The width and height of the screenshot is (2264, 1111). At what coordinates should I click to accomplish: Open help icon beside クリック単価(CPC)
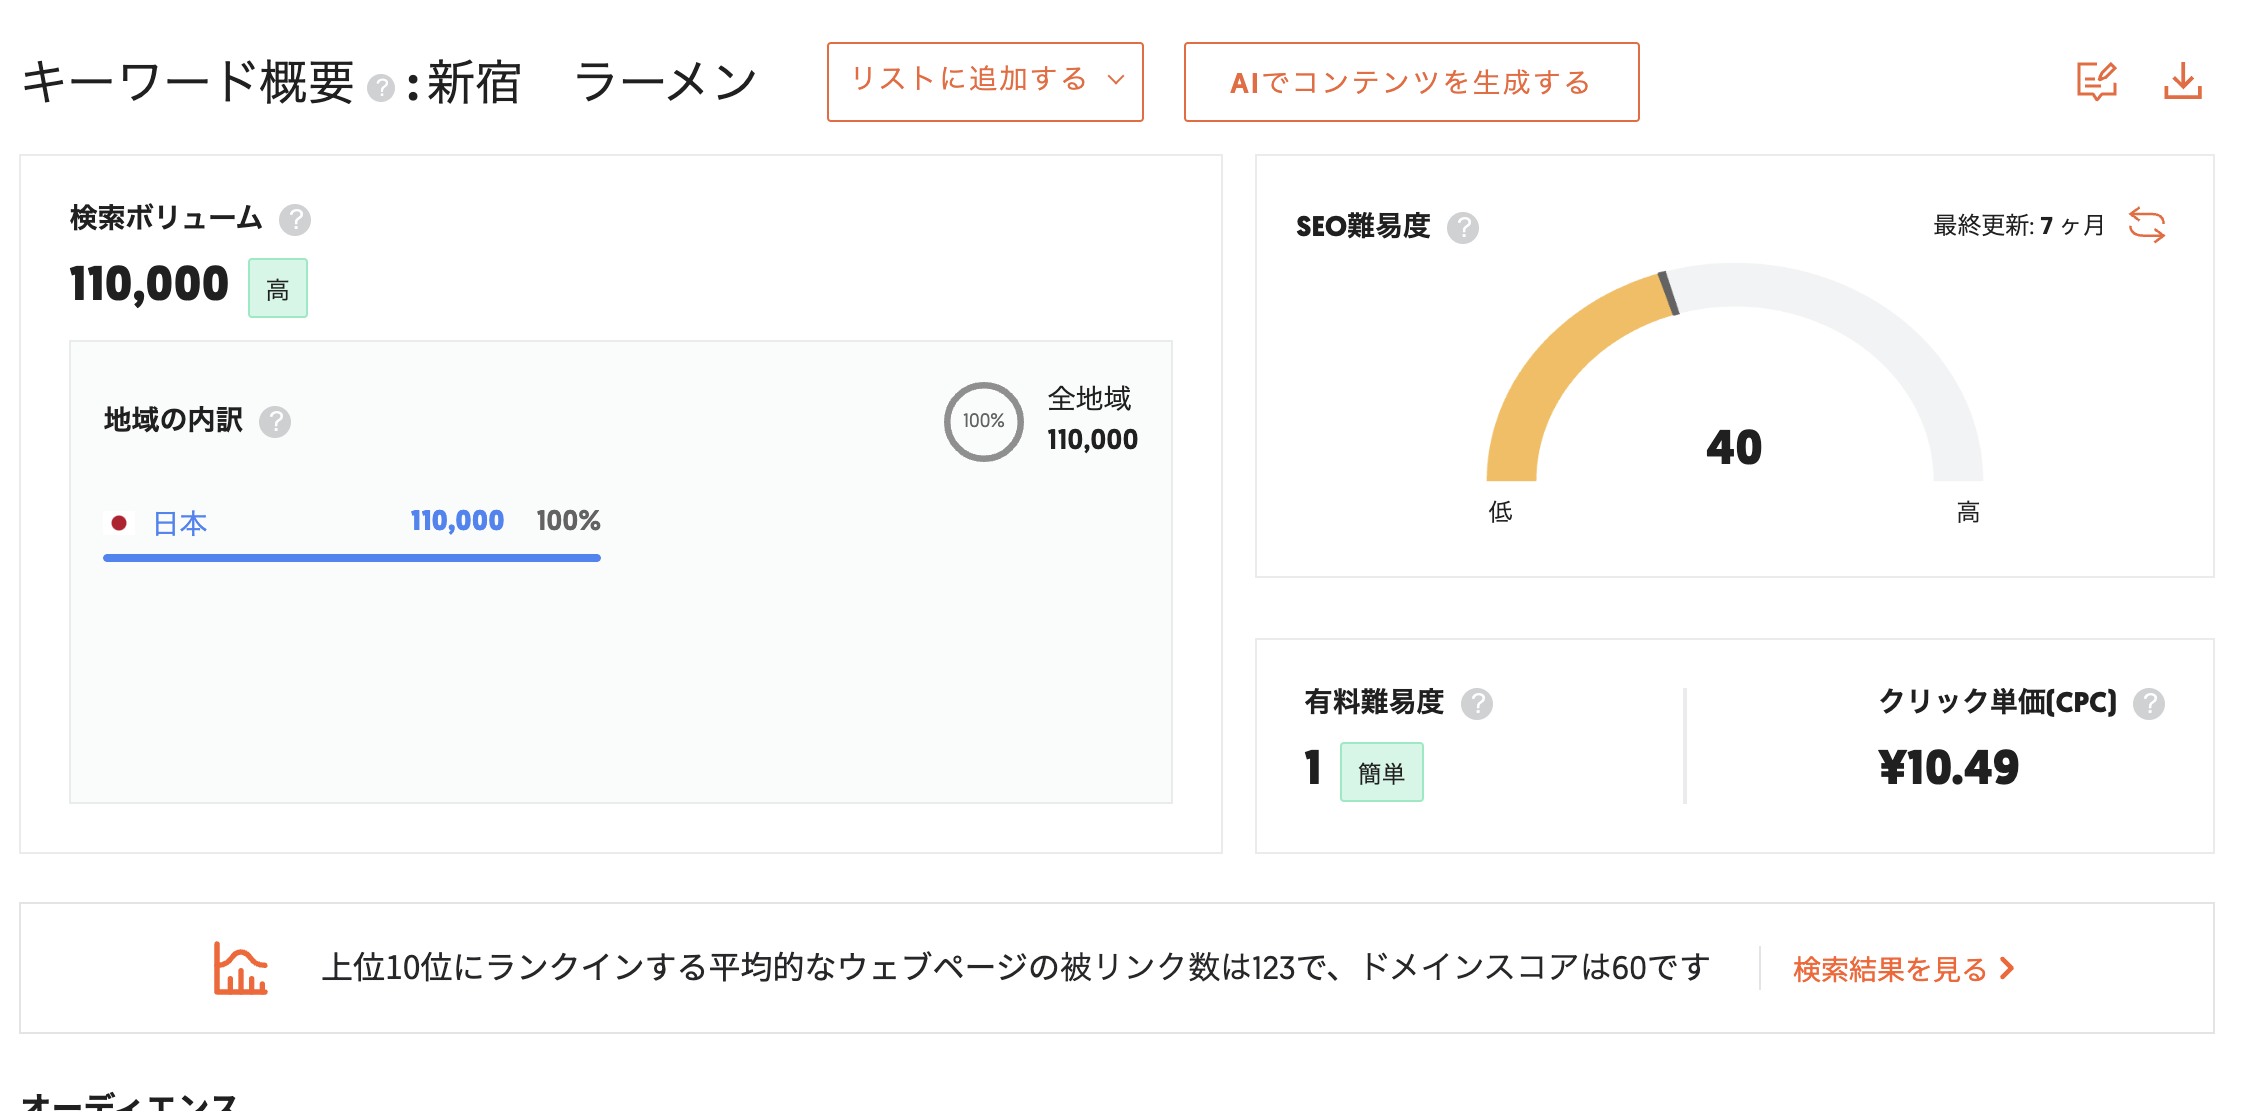point(2149,704)
